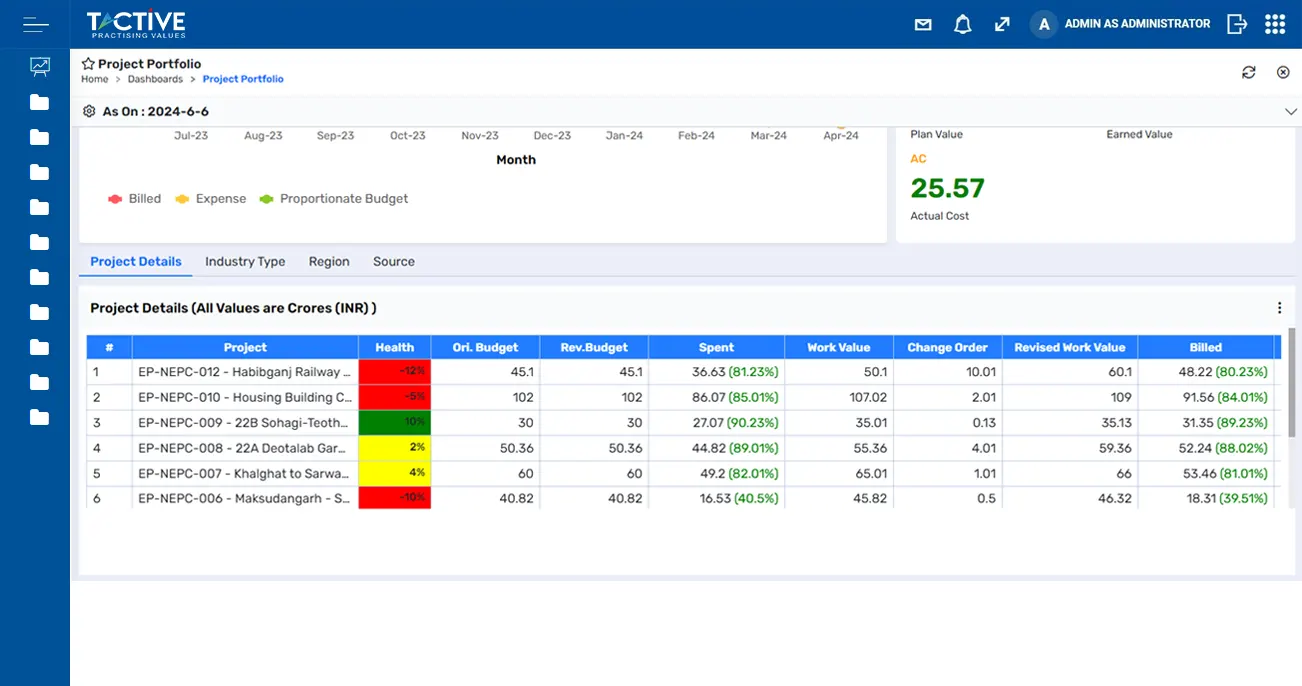Refresh the Project Portfolio dashboard

[1248, 72]
